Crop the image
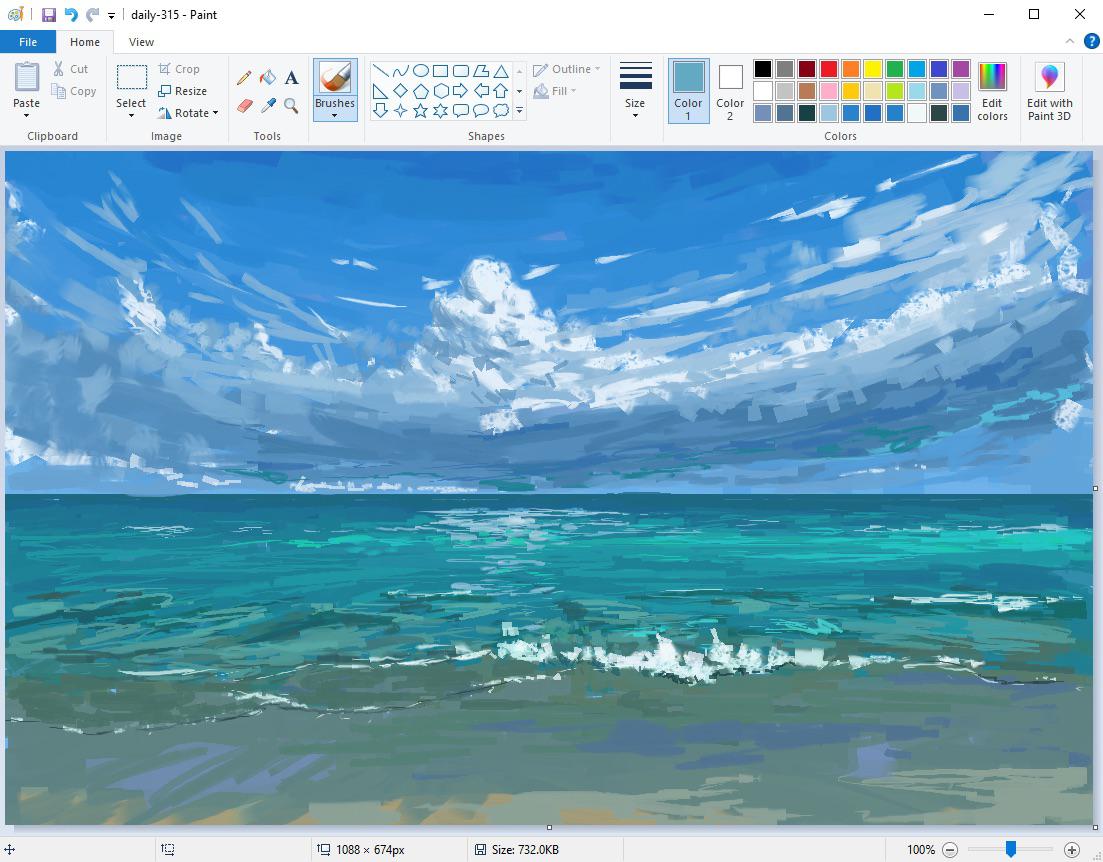This screenshot has height=862, width=1103. tap(181, 68)
